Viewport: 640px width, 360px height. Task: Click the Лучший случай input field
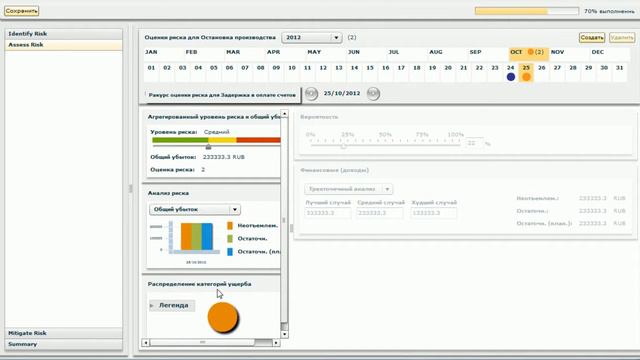(328, 213)
